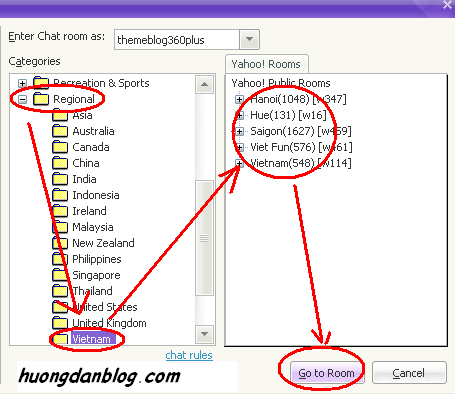
Task: Pick New Zealand from the regional list
Action: click(x=103, y=243)
